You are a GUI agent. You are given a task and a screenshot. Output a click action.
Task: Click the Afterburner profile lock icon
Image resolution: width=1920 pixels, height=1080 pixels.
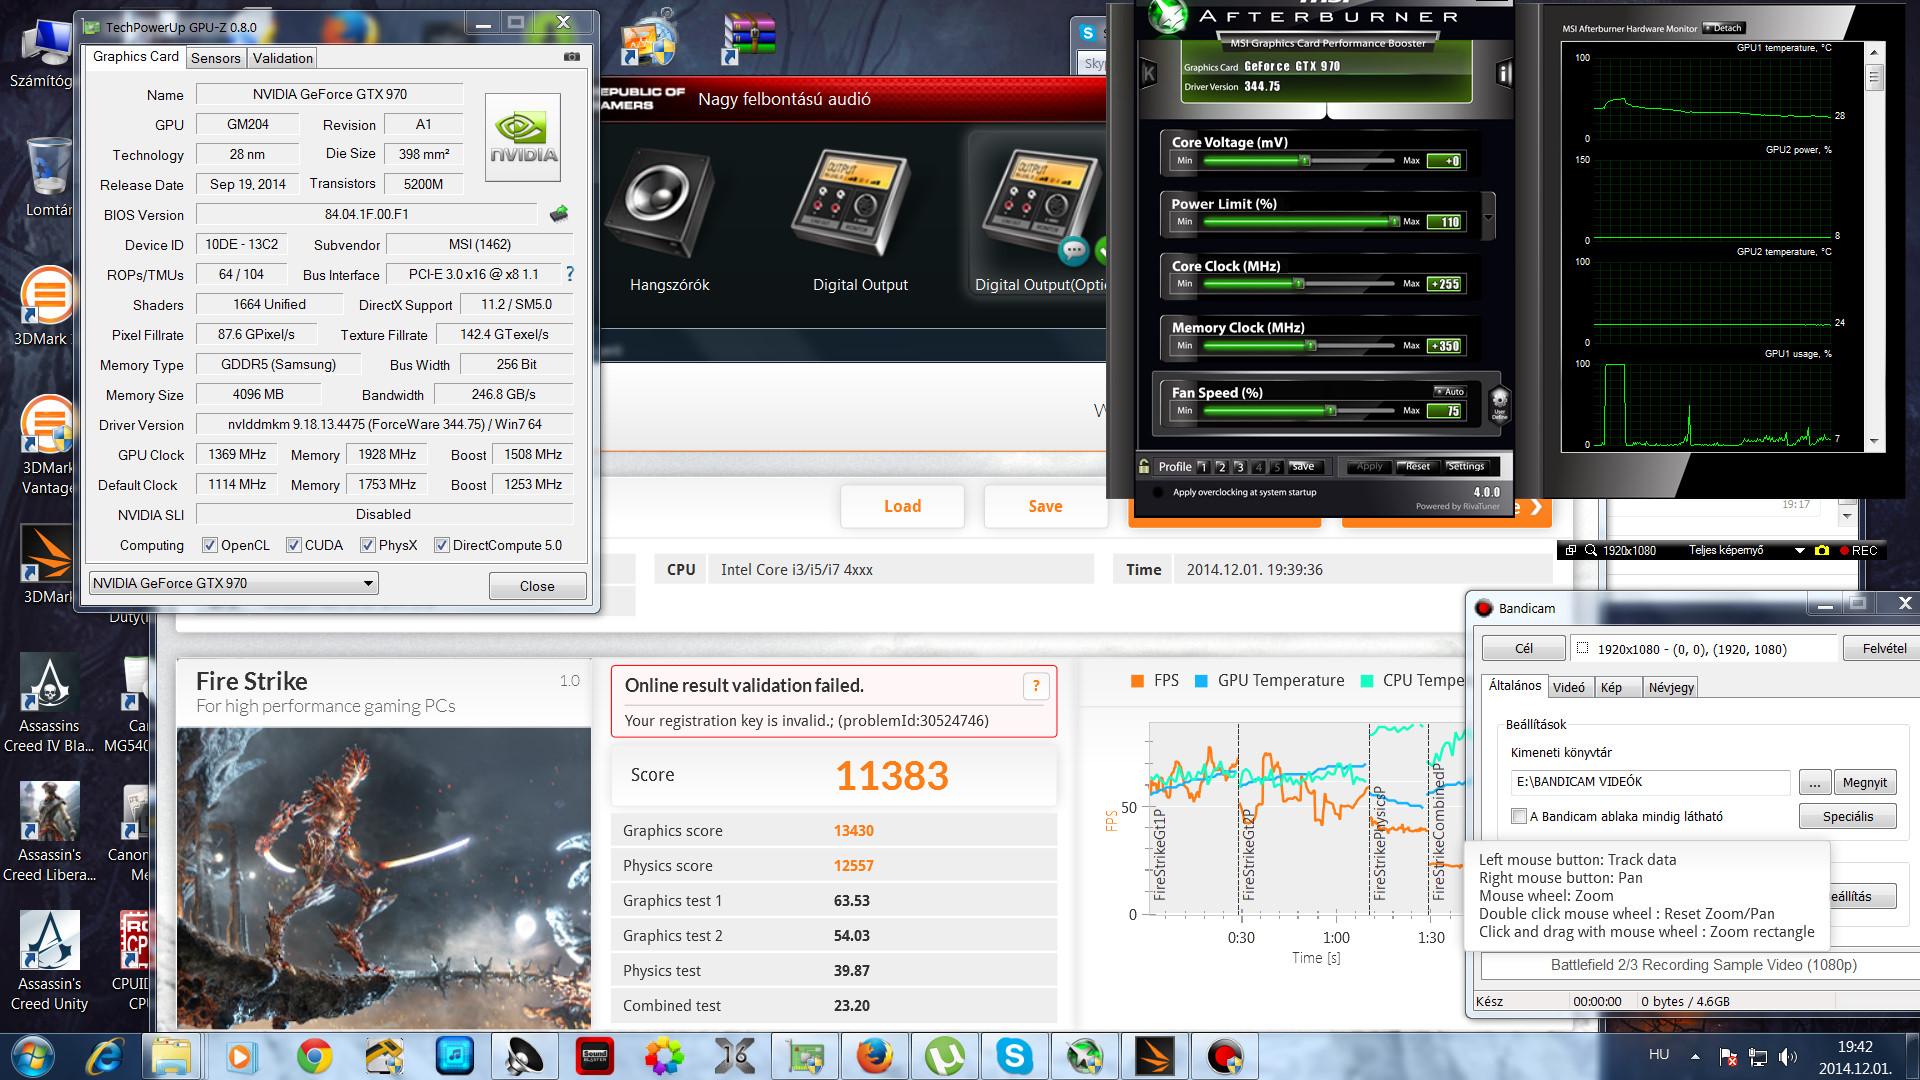coord(1144,466)
